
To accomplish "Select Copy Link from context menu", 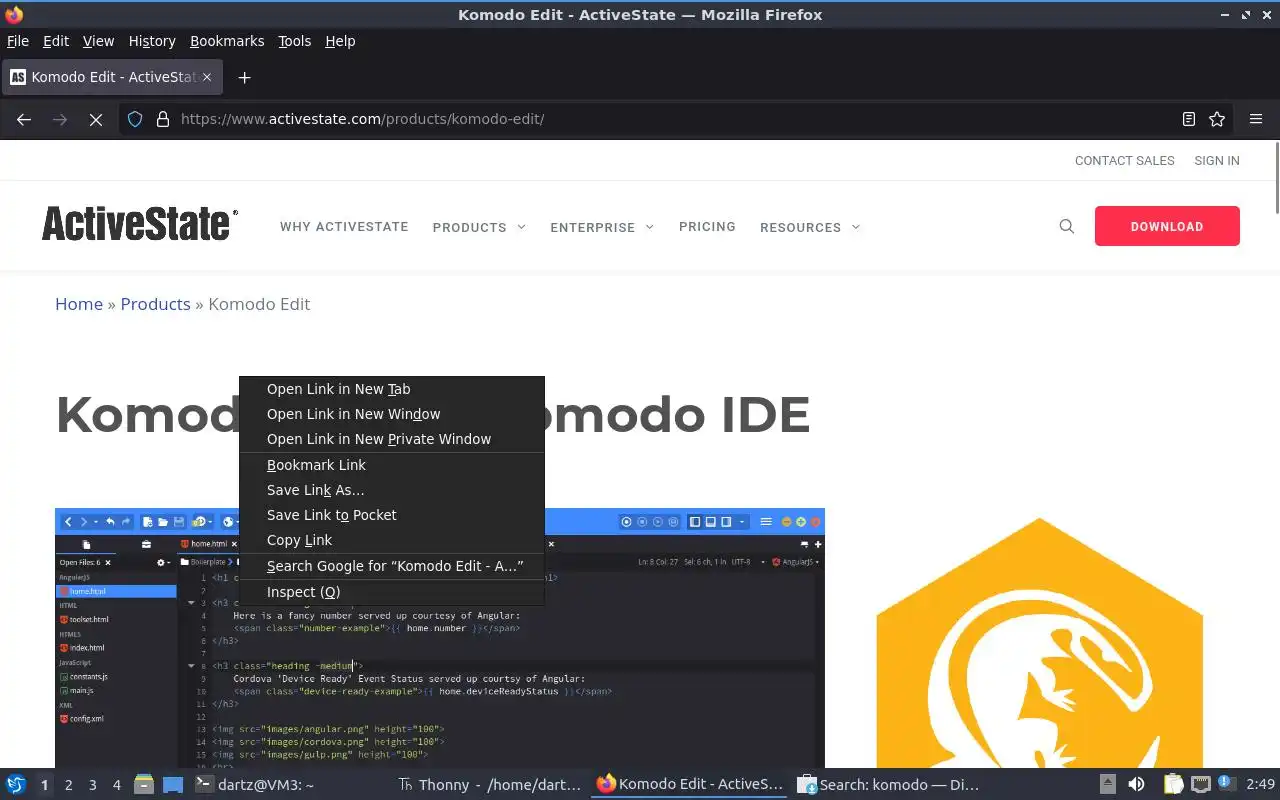I will pos(392,540).
